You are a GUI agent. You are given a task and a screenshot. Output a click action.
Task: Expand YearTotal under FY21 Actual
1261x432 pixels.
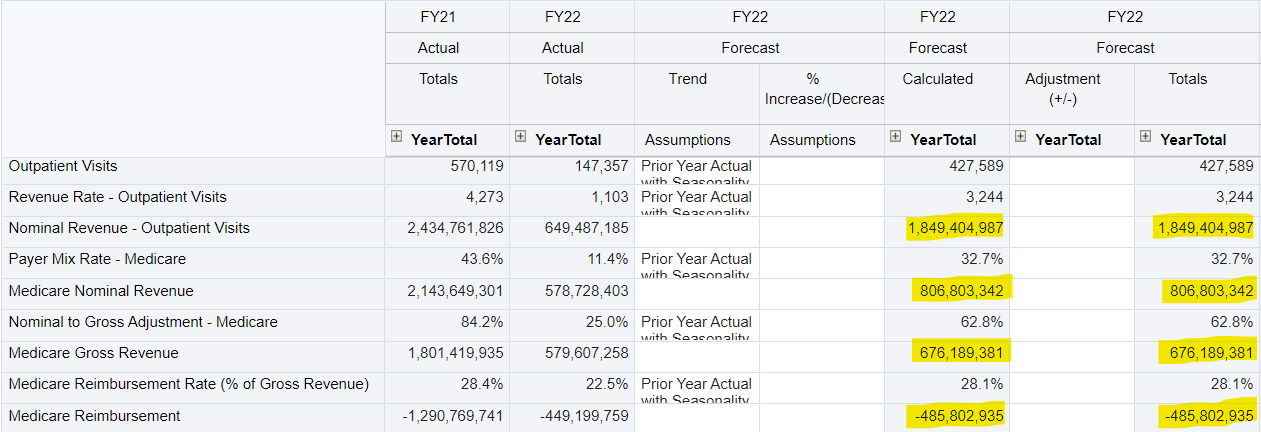tap(397, 138)
